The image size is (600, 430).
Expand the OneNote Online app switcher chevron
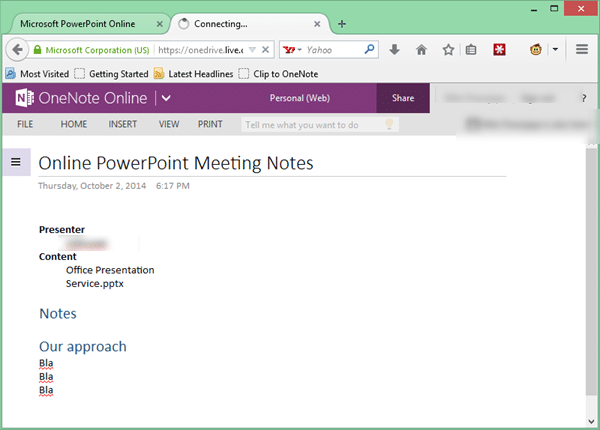point(165,98)
